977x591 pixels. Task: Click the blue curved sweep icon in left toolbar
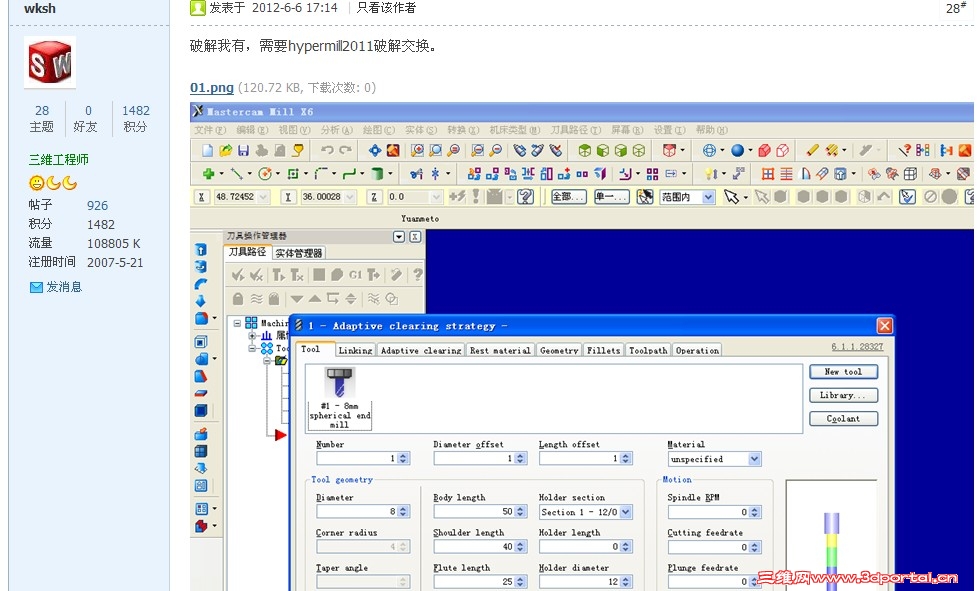tap(201, 284)
